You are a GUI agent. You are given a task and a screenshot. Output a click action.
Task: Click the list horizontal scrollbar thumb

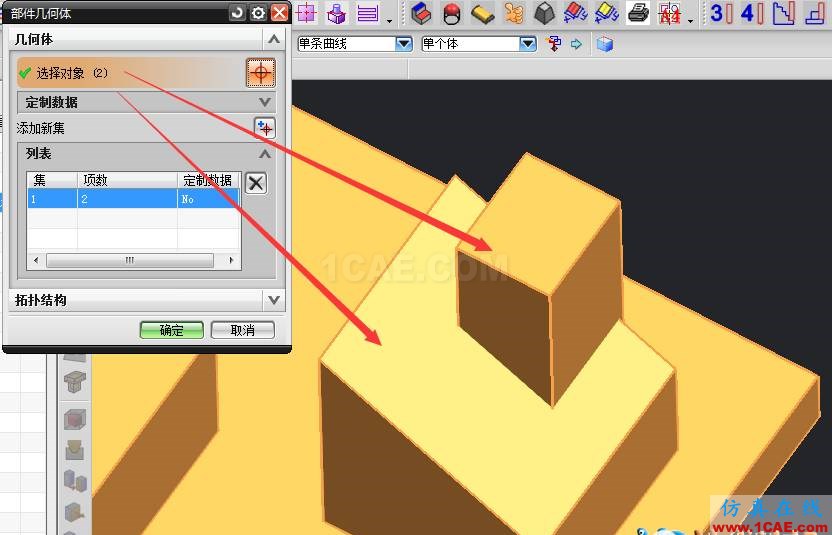pyautogui.click(x=130, y=260)
